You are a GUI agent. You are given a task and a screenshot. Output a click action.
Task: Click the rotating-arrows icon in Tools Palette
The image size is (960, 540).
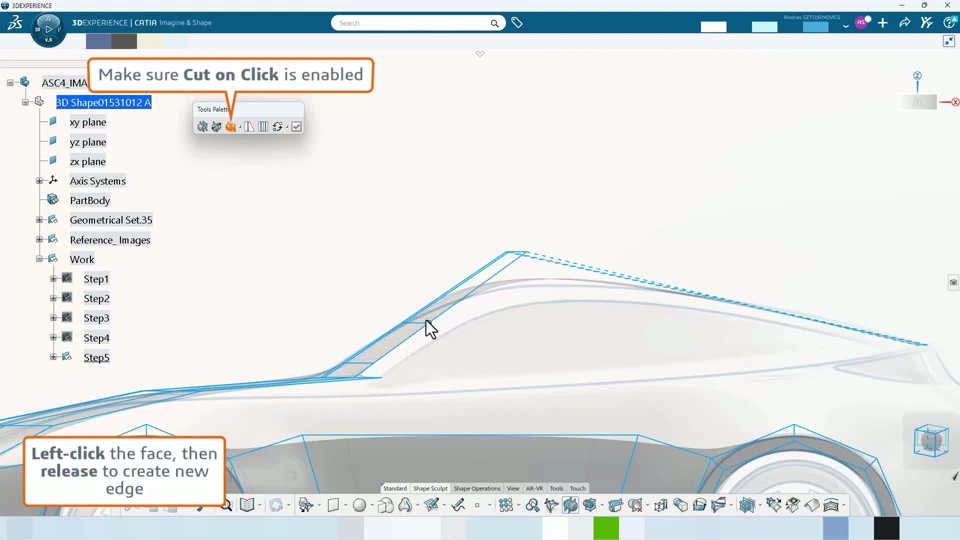point(277,127)
